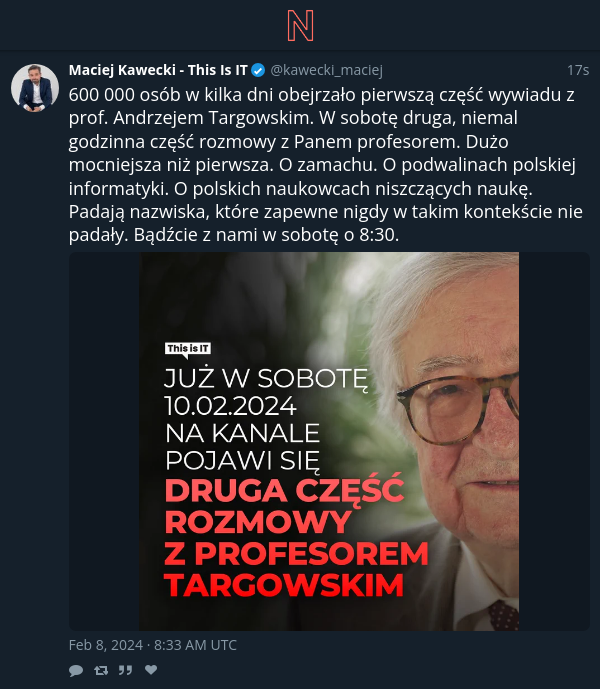600x689 pixels.
Task: Click the JUŻ W SOBOTĘ text in image
Action: [266, 379]
